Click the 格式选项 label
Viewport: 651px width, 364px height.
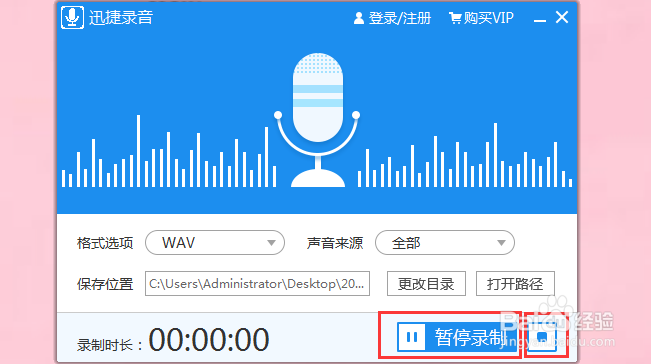tap(105, 243)
